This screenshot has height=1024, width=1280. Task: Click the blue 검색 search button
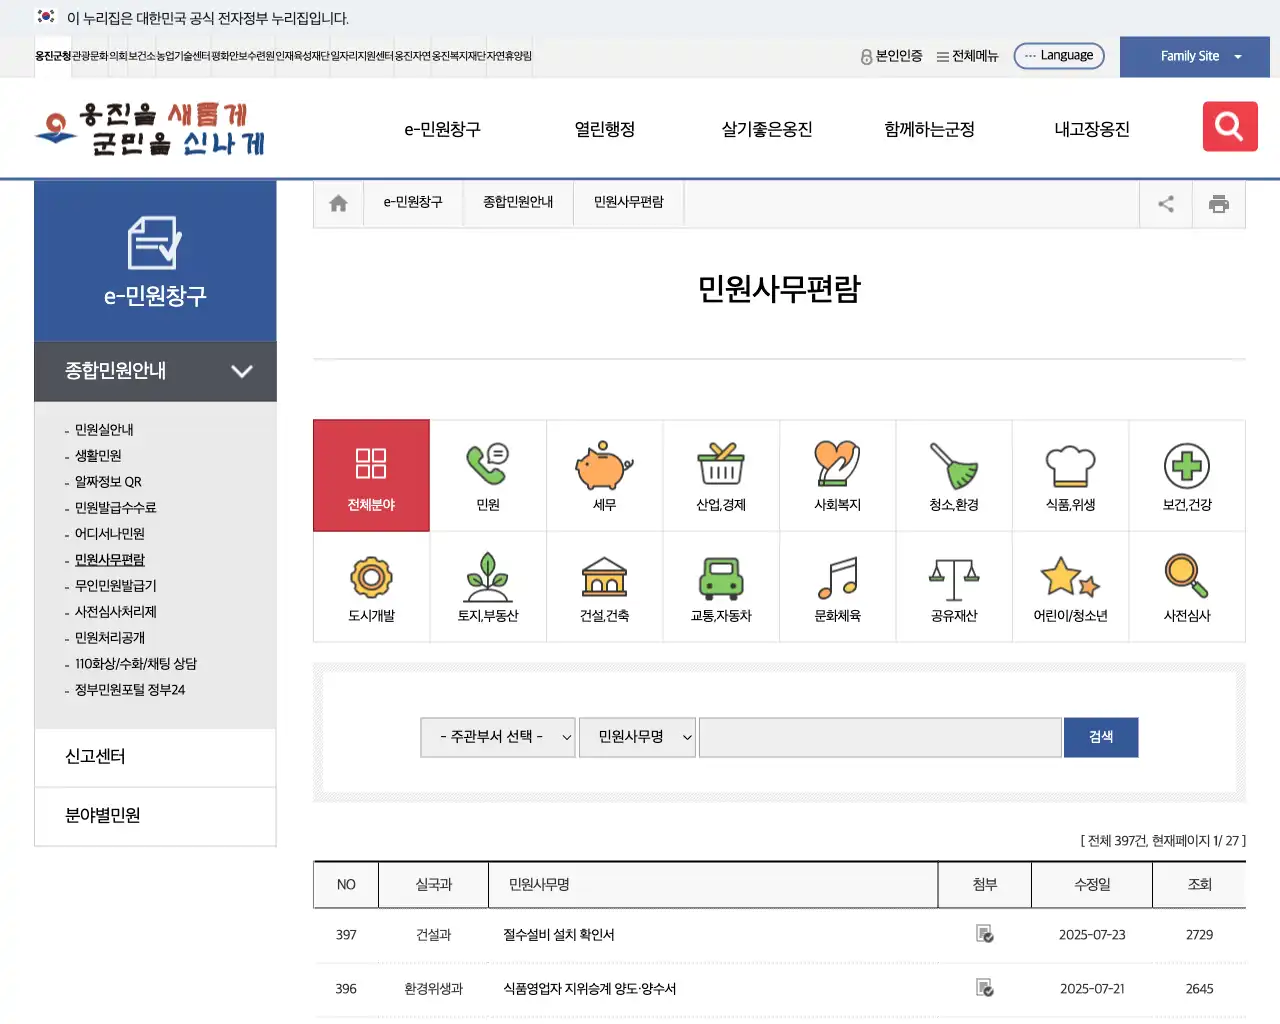tap(1101, 737)
